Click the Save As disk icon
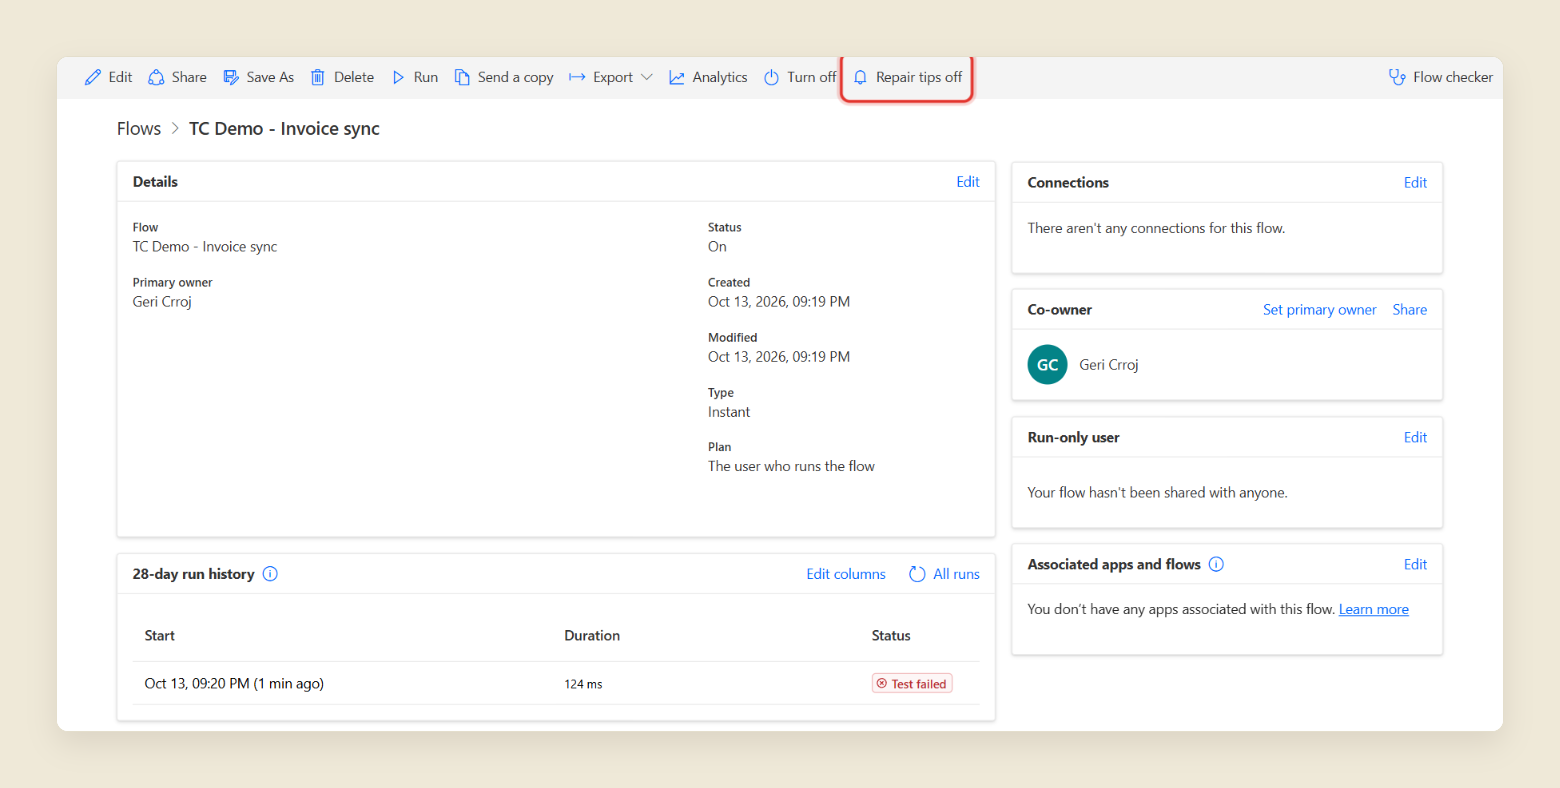This screenshot has width=1560, height=788. click(231, 77)
